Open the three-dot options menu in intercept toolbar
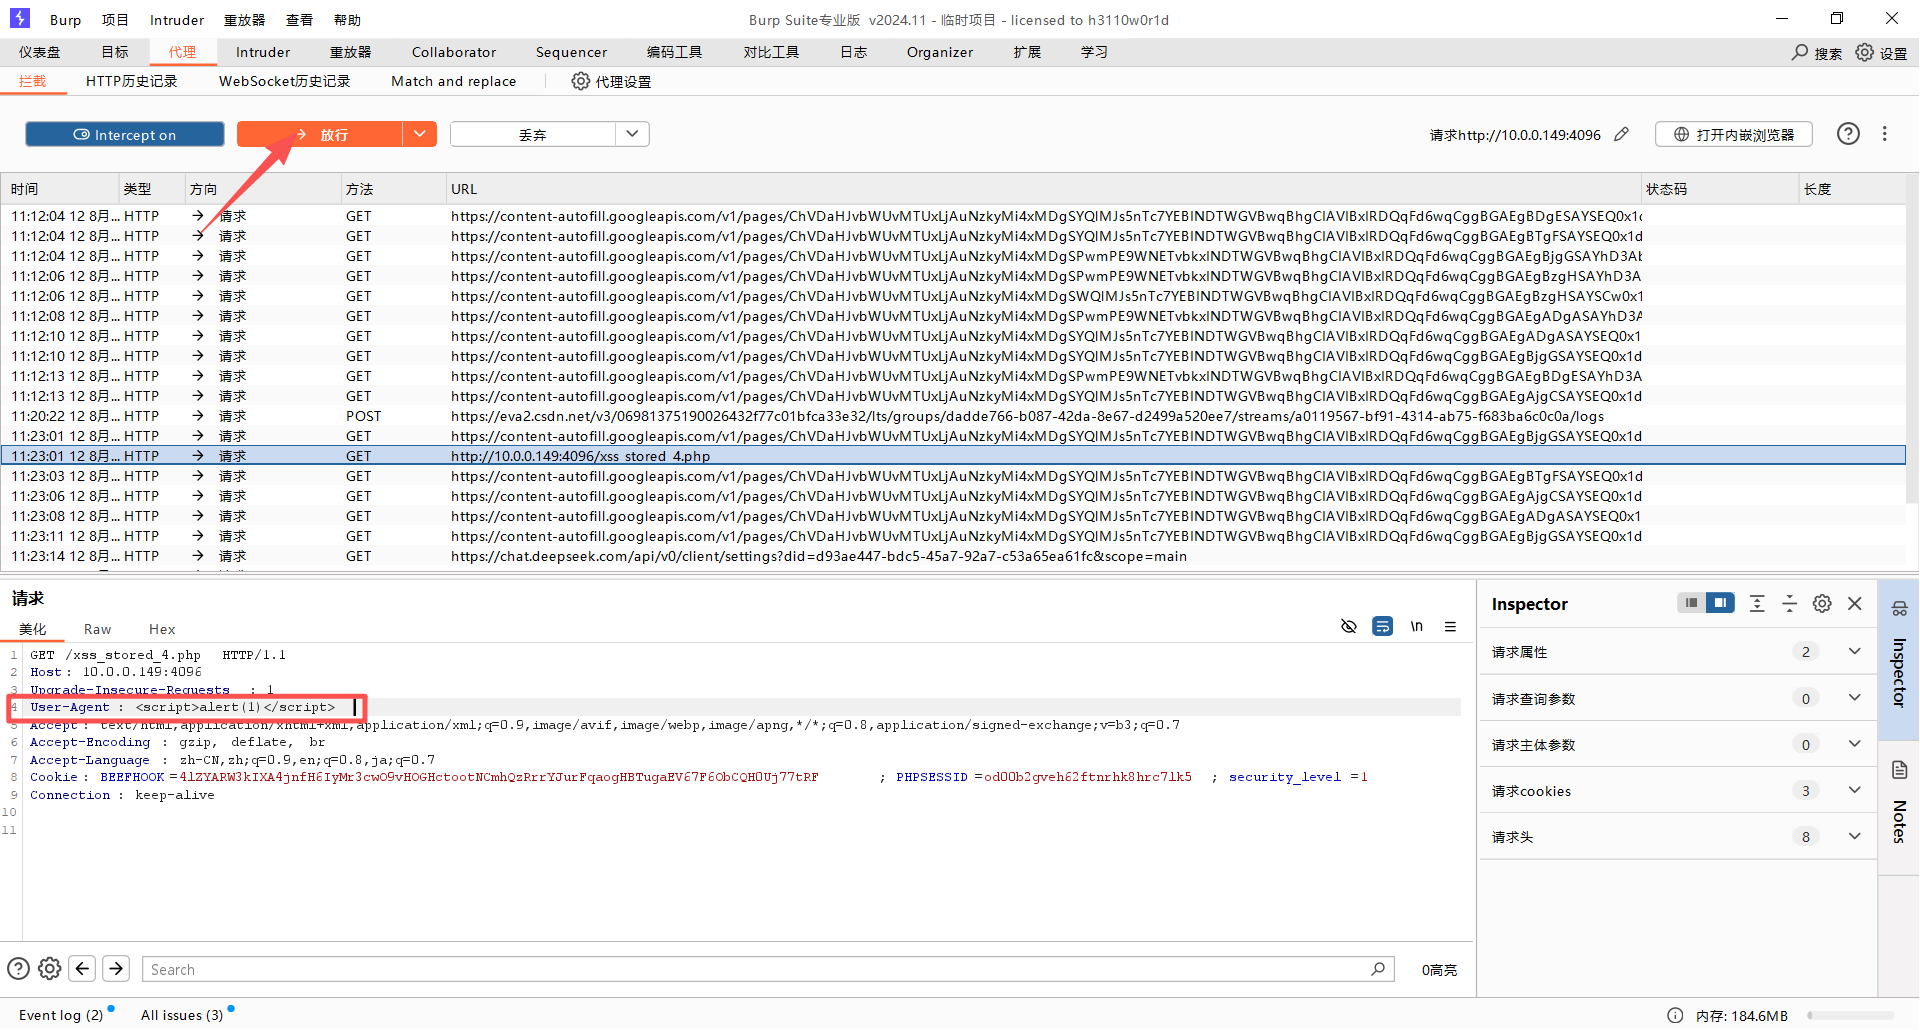Screen dimensions: 1920x1030 click(1885, 134)
